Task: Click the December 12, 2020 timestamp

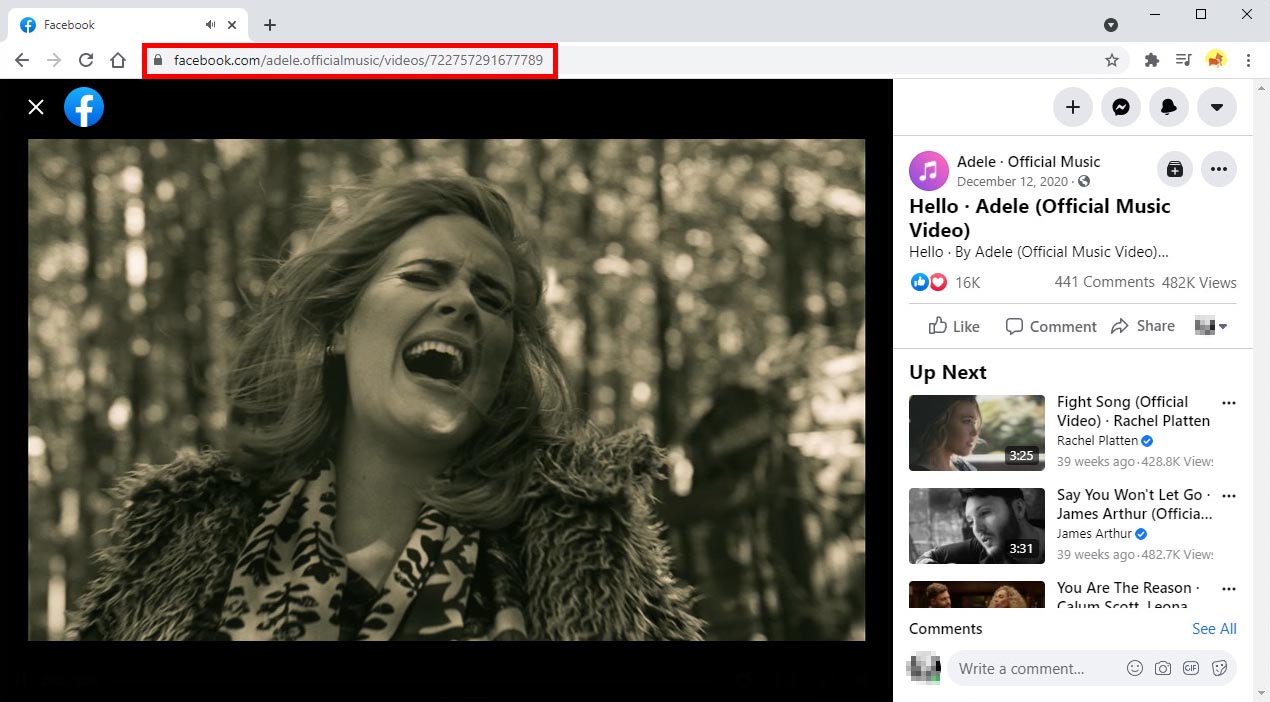Action: 1012,182
